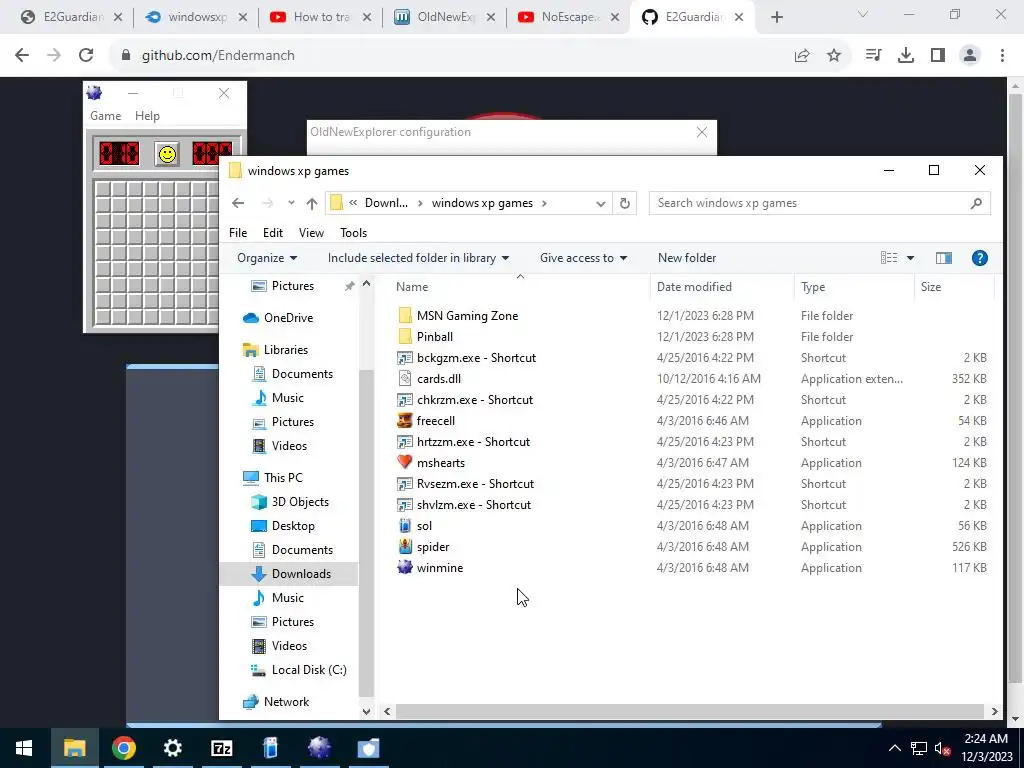The height and width of the screenshot is (768, 1024).
Task: Open the Give access to dropdown
Action: (583, 258)
